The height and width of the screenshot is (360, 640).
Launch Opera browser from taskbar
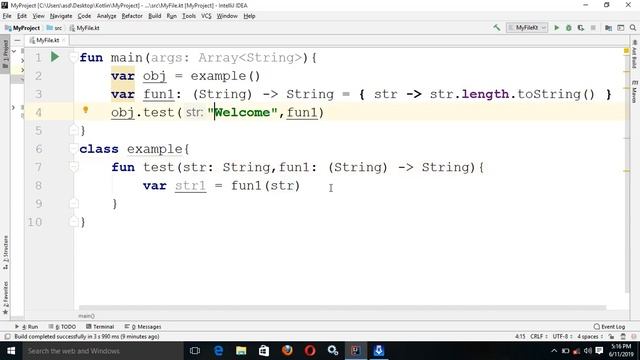point(310,351)
